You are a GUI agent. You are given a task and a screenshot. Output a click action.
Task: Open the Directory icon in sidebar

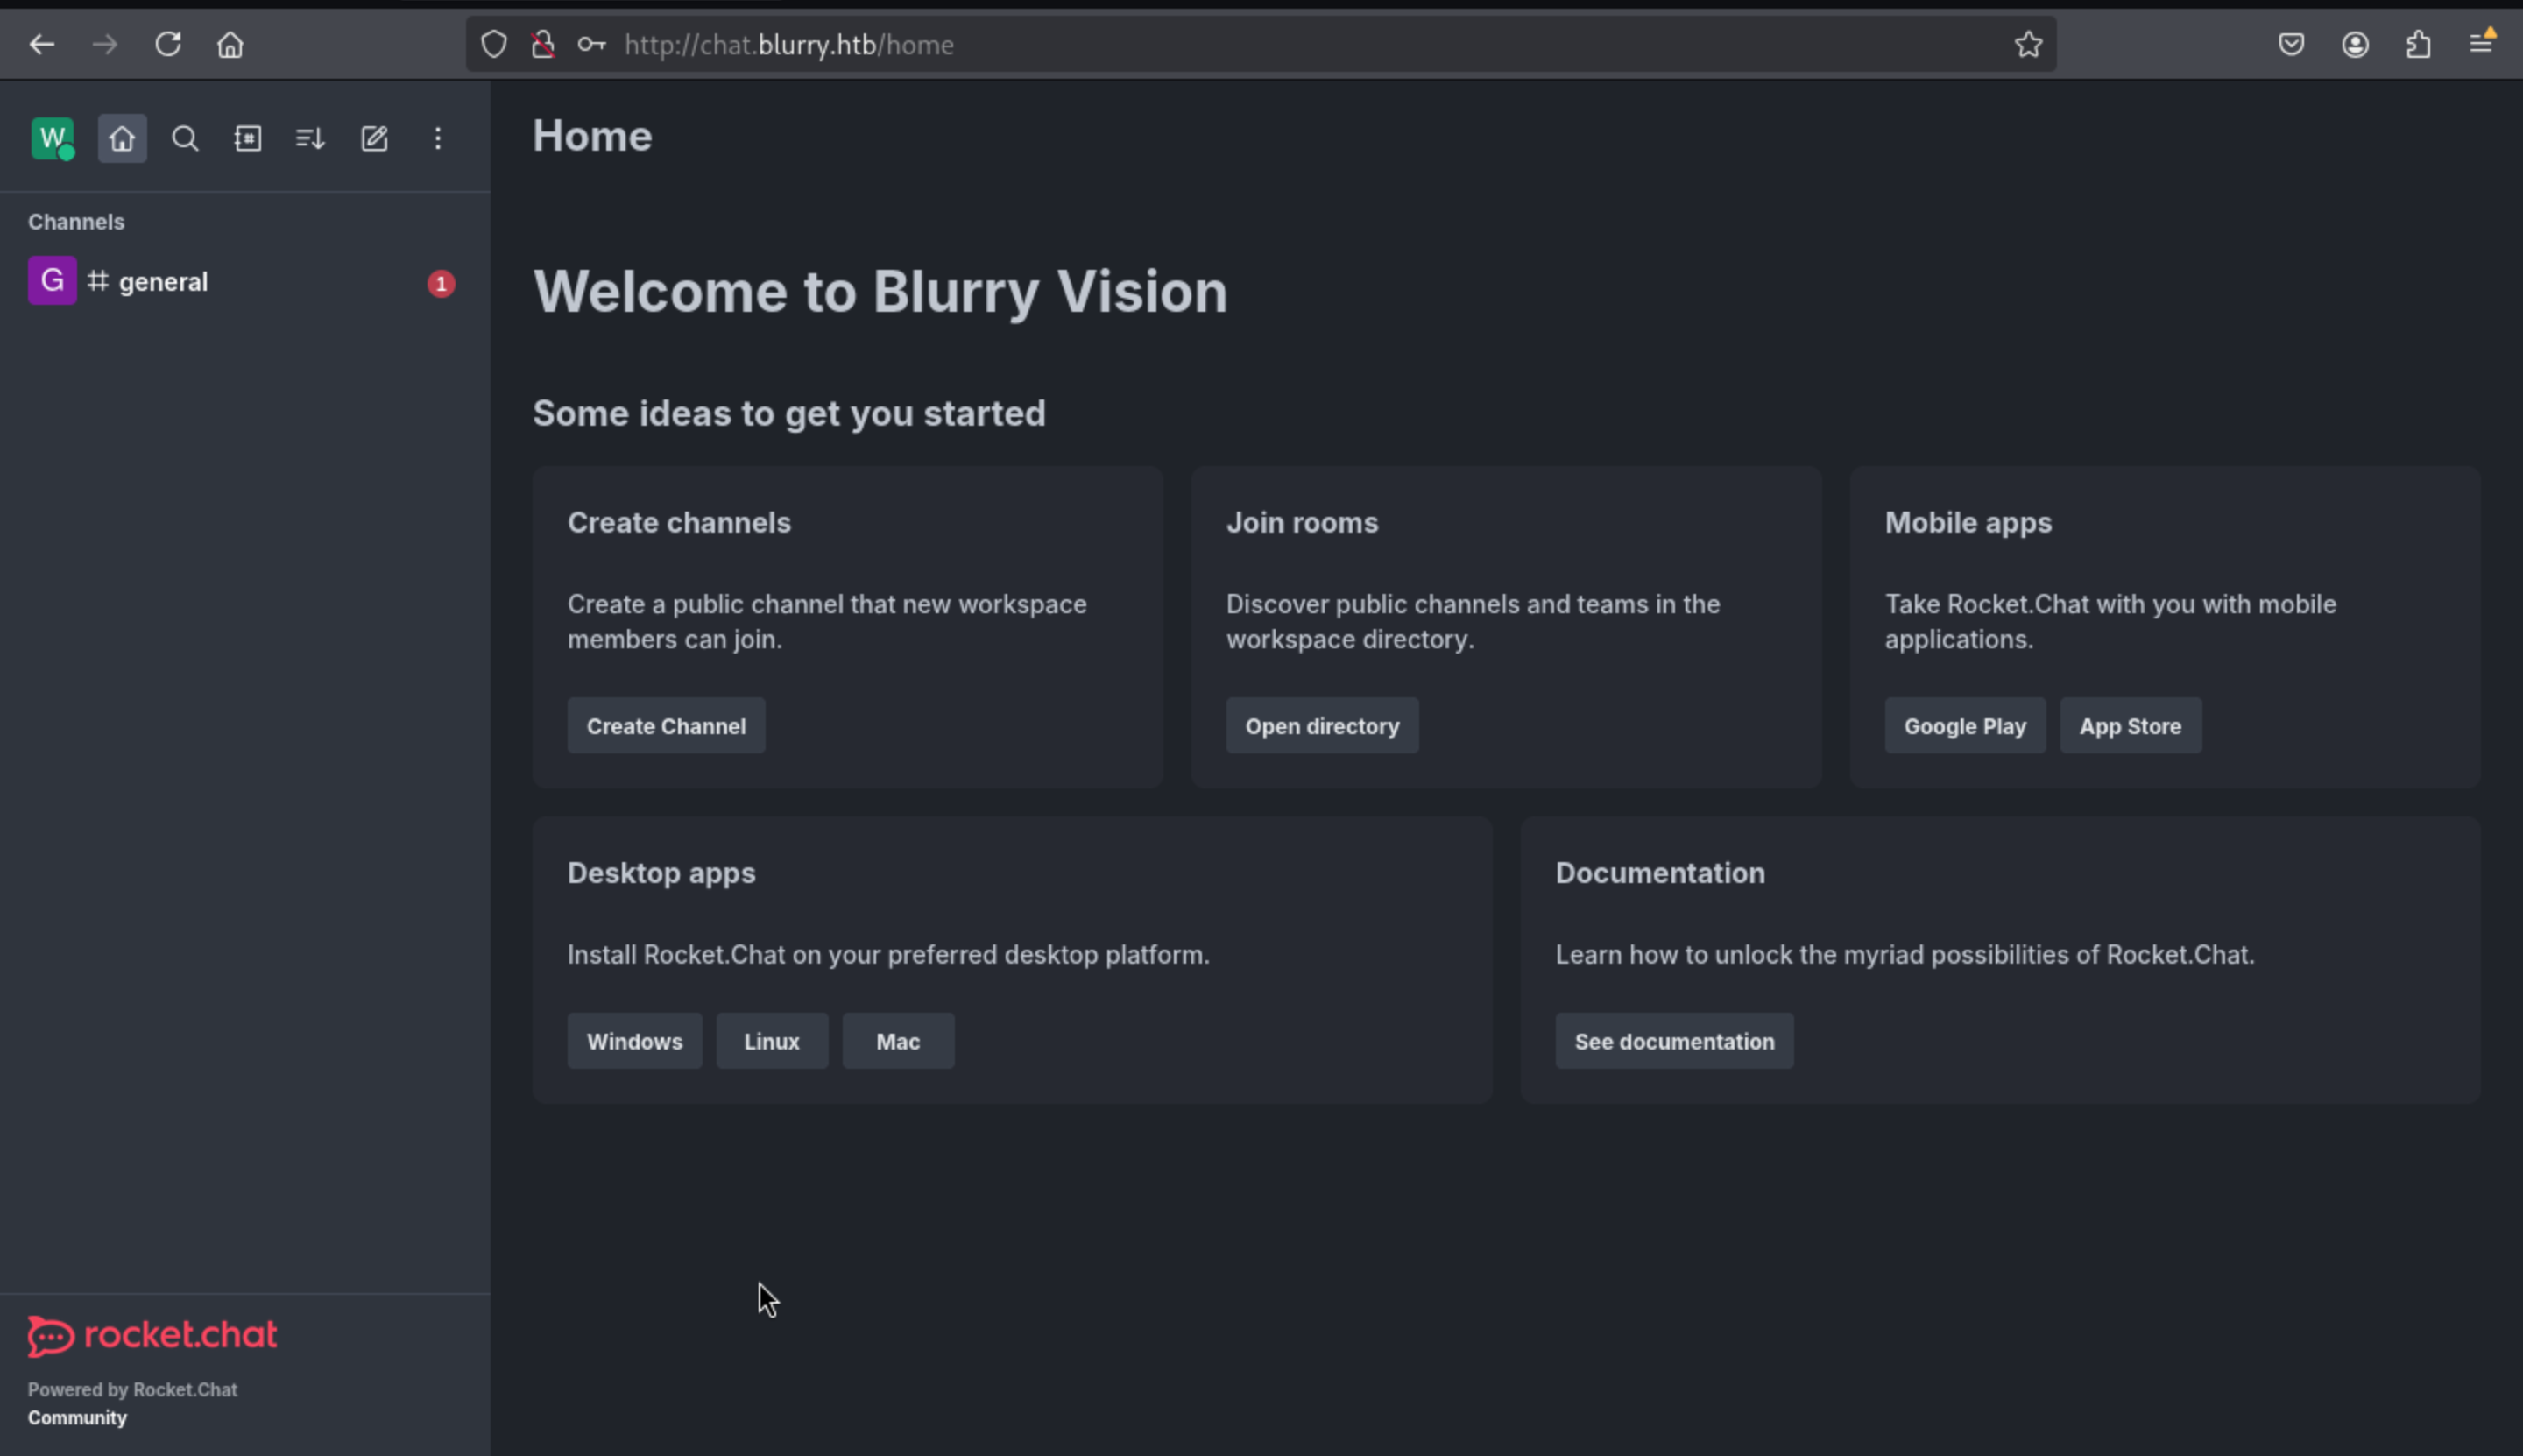pyautogui.click(x=248, y=138)
